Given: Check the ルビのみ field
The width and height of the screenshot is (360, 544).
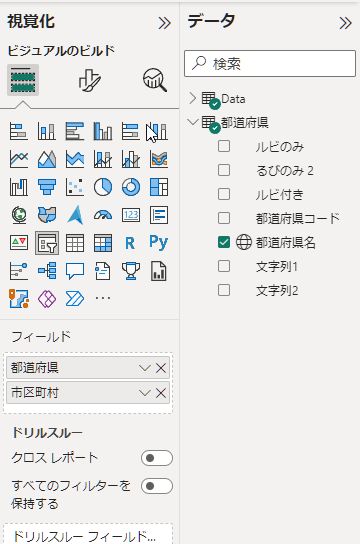Looking at the screenshot, I should tap(224, 146).
